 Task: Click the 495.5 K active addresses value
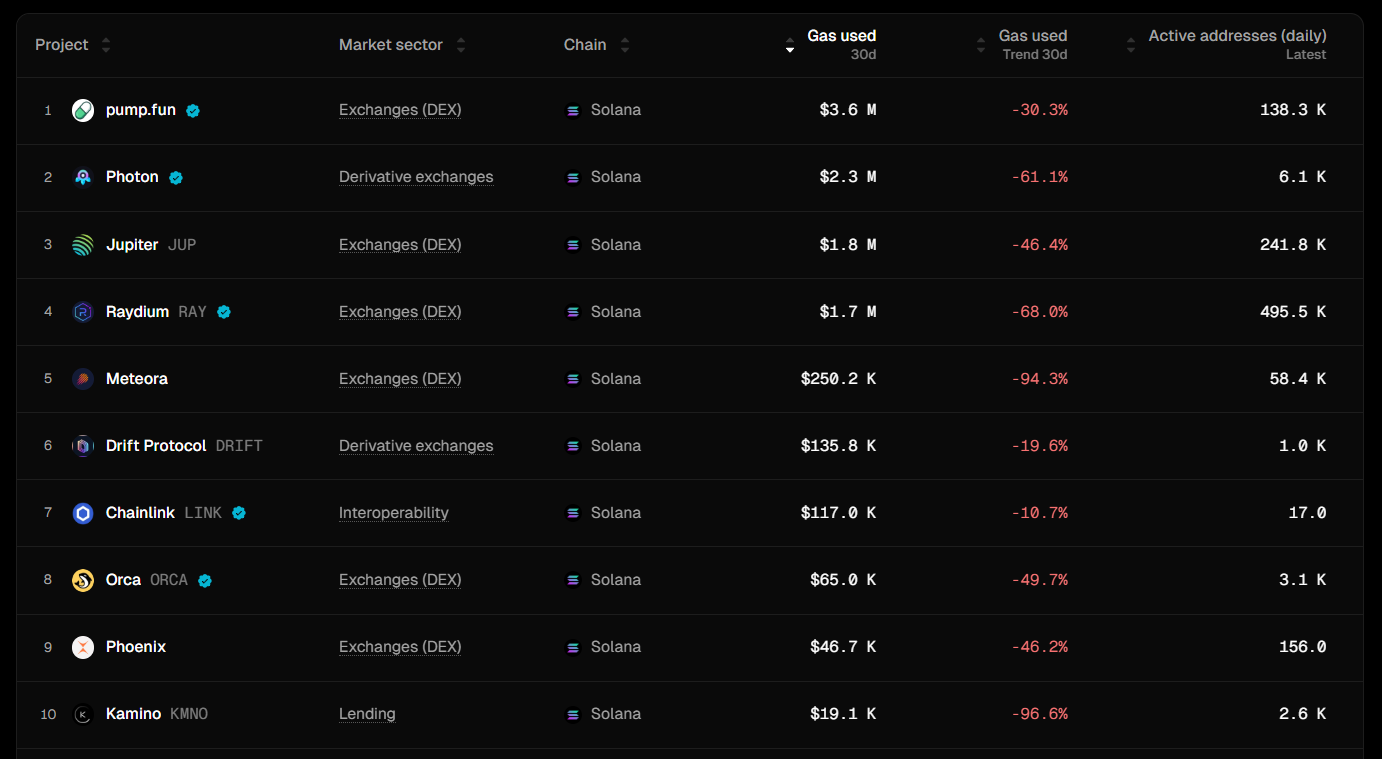(1293, 312)
